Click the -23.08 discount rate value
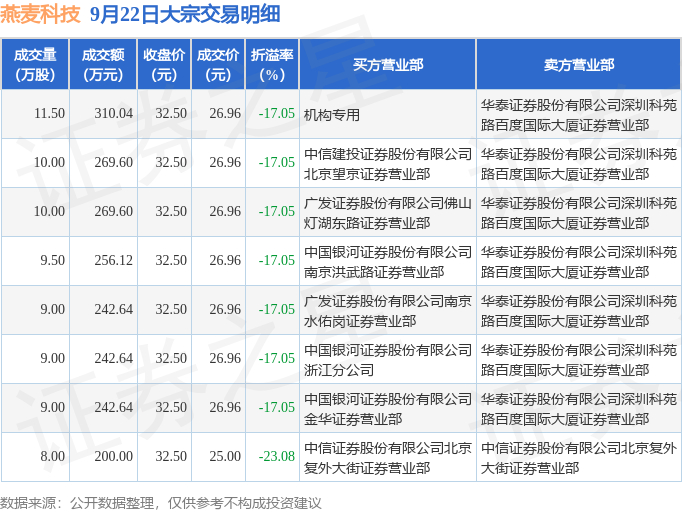 (277, 456)
